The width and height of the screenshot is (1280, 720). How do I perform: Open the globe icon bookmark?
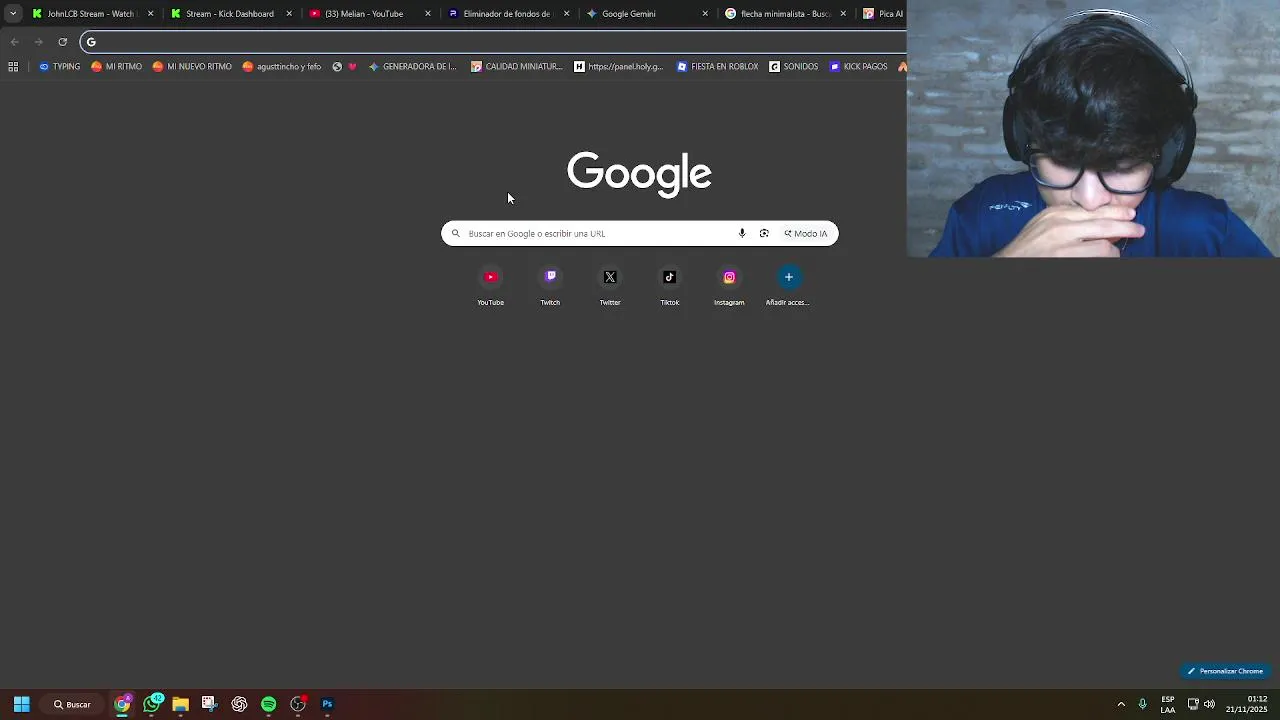tap(337, 67)
